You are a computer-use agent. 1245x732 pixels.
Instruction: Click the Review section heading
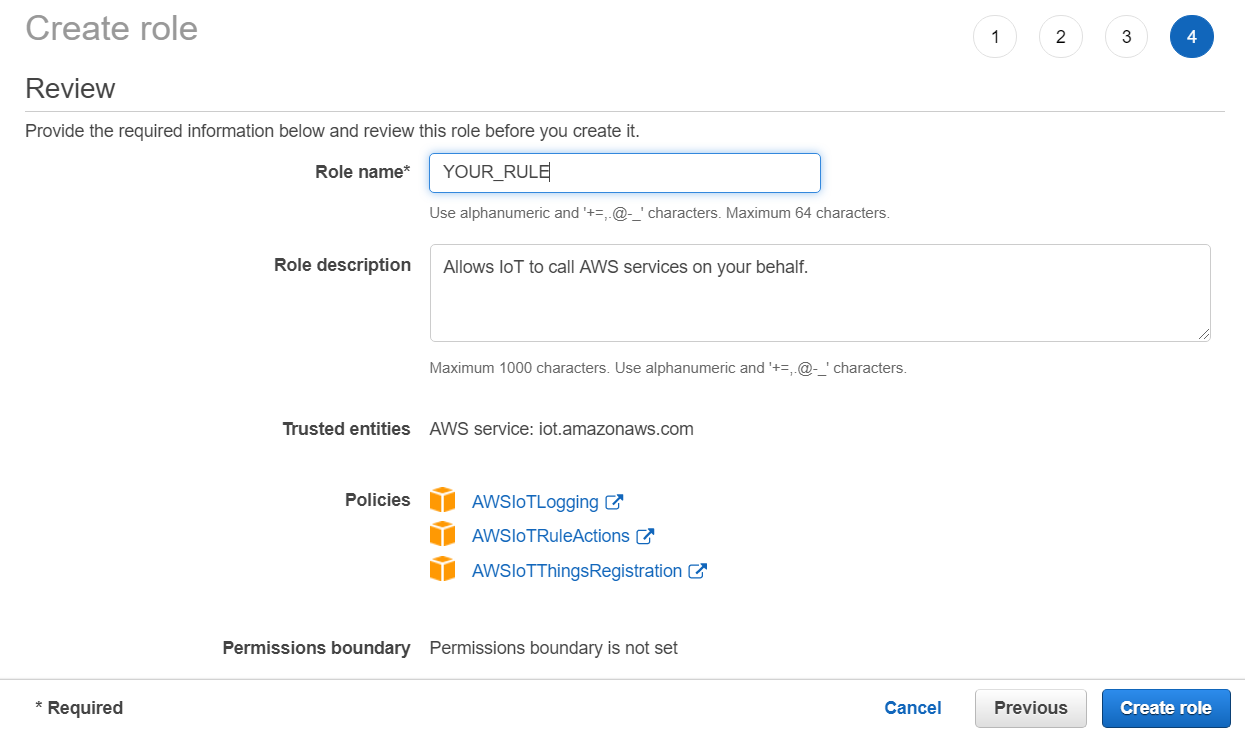pos(70,88)
